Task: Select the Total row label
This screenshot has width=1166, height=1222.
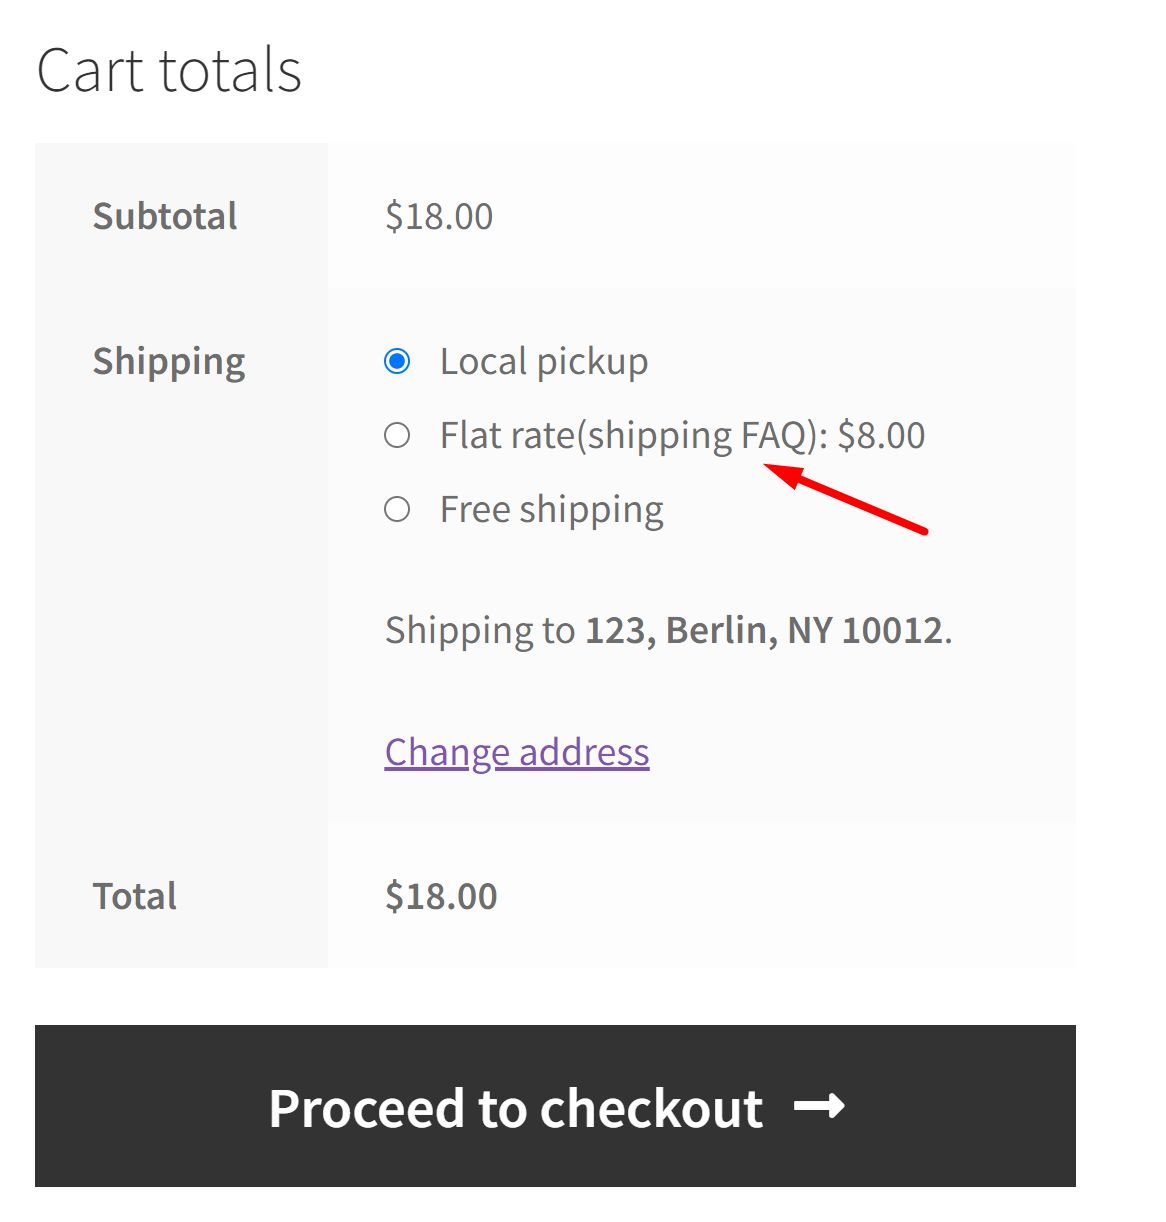Action: pos(134,896)
